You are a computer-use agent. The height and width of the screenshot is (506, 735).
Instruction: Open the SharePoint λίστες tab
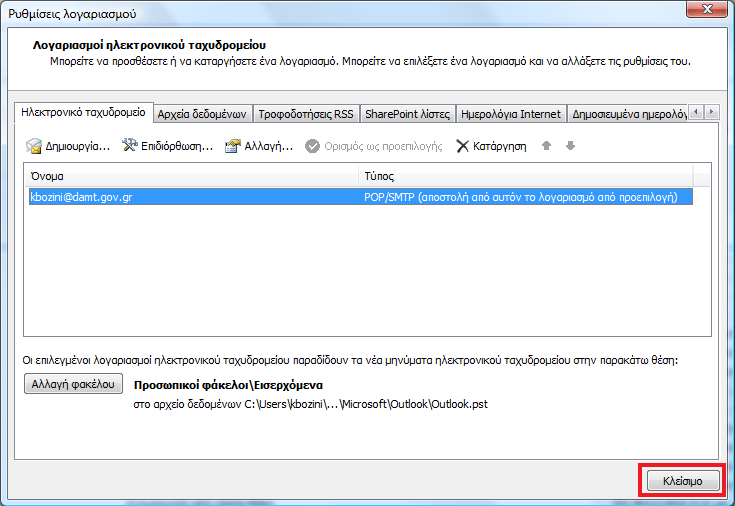407,114
